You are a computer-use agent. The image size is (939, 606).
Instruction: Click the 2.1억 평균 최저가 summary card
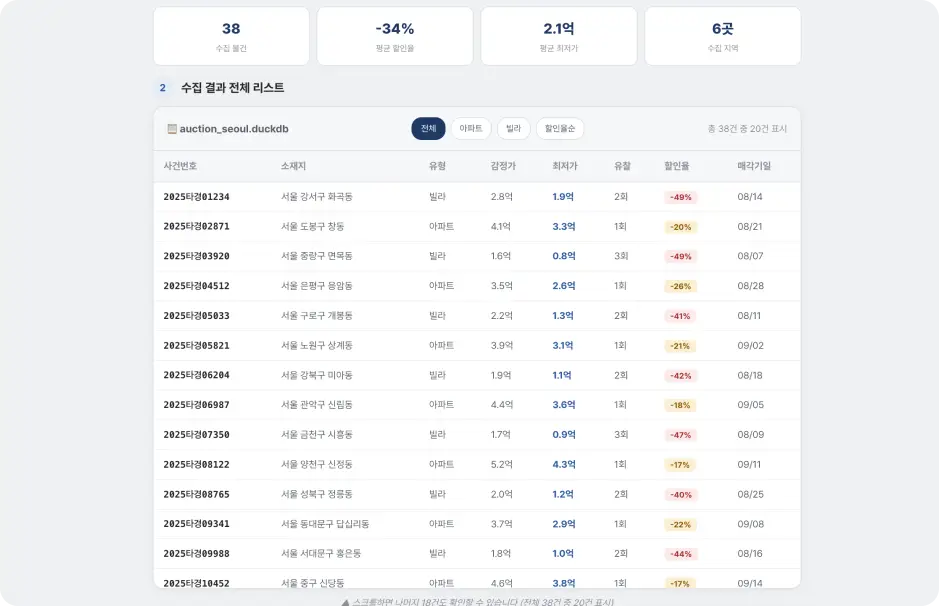[x=559, y=36]
